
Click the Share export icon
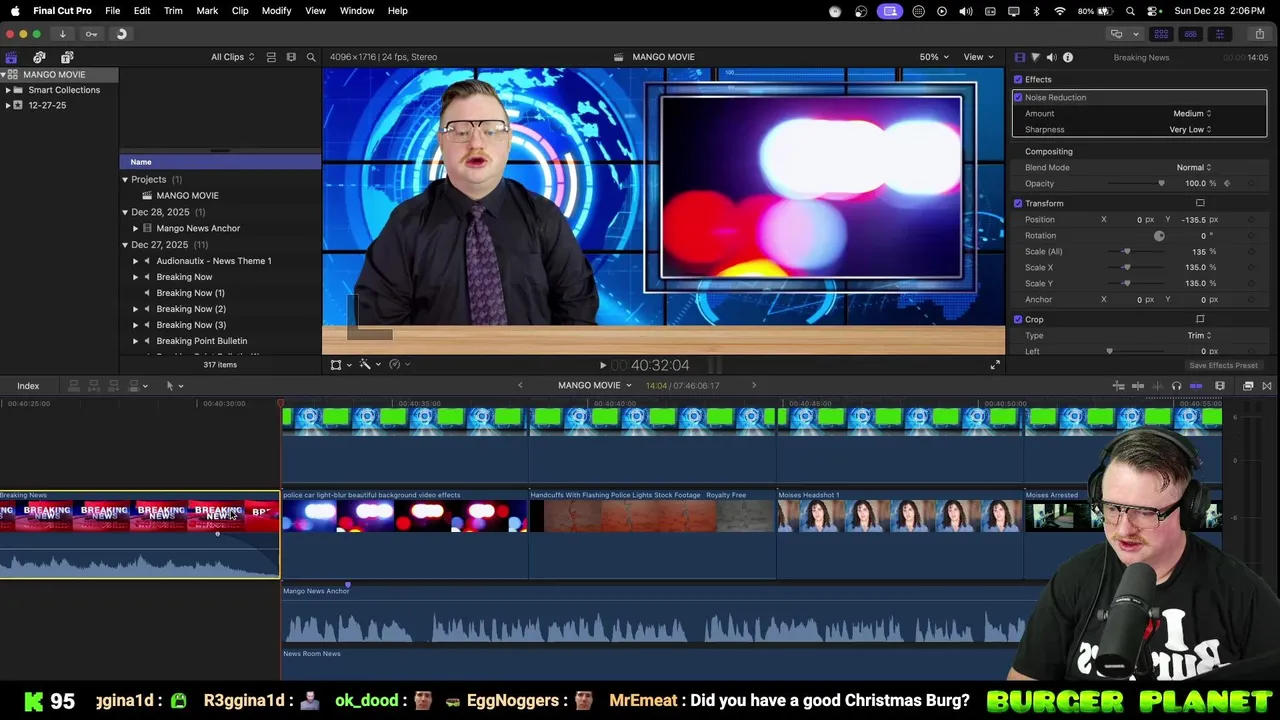[x=1259, y=34]
